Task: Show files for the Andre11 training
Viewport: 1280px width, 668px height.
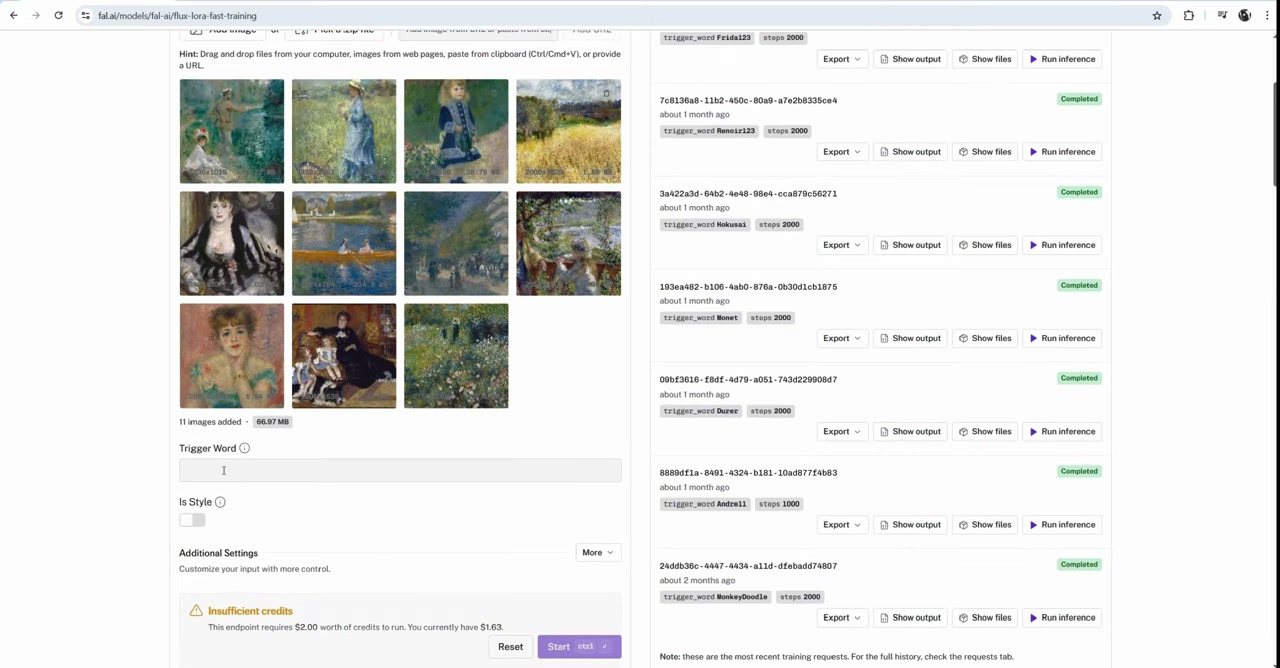Action: pyautogui.click(x=985, y=524)
